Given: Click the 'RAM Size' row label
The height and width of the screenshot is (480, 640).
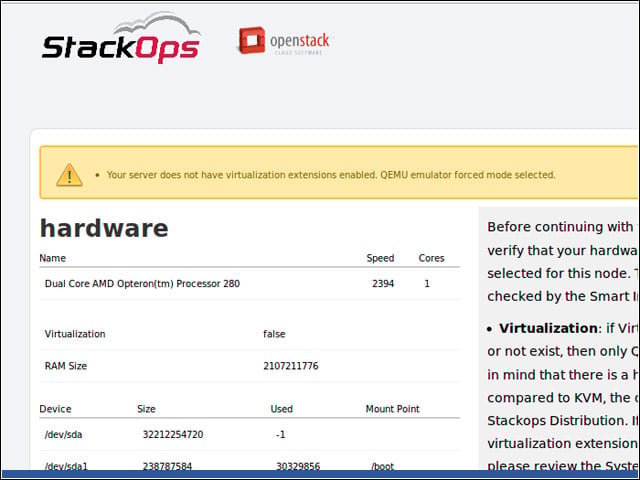Looking at the screenshot, I should coord(66,366).
